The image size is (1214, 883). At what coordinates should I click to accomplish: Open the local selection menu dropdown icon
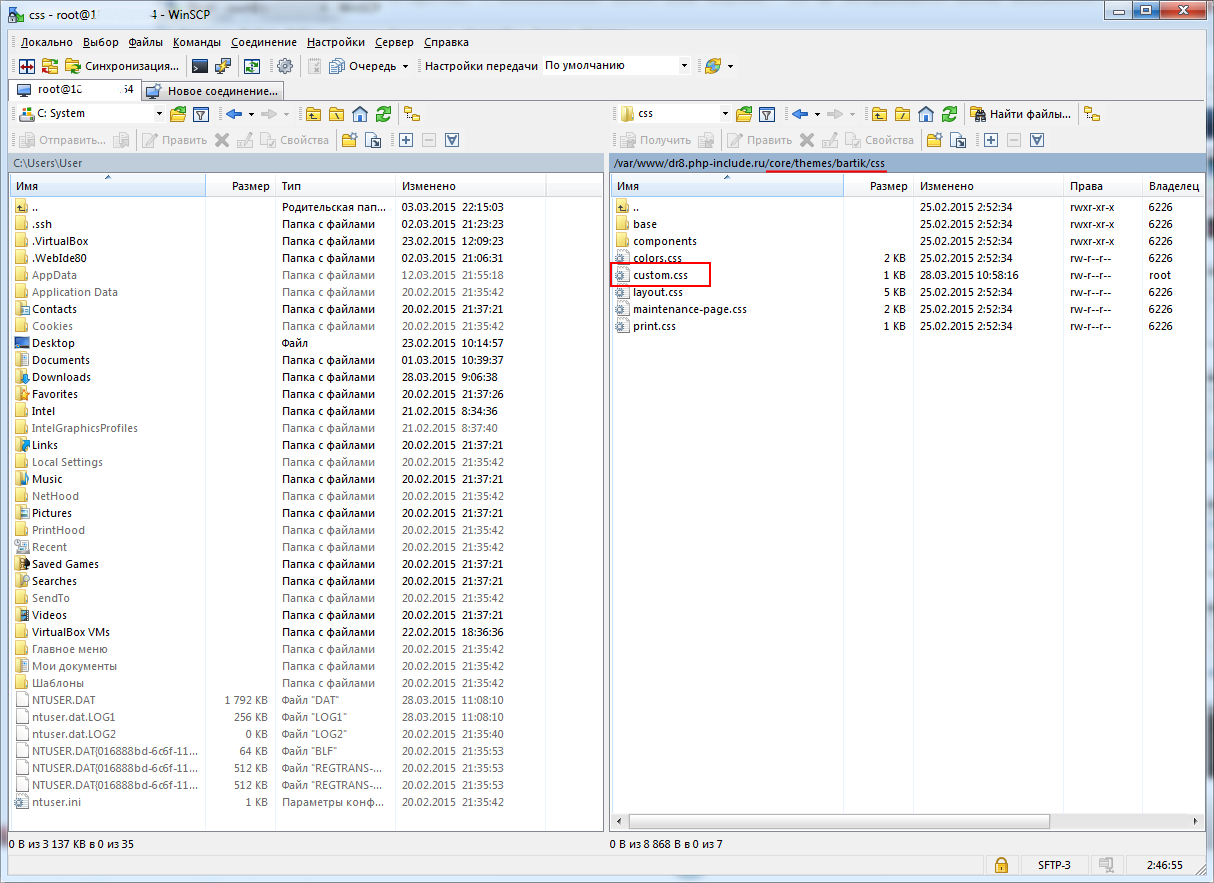tap(452, 140)
